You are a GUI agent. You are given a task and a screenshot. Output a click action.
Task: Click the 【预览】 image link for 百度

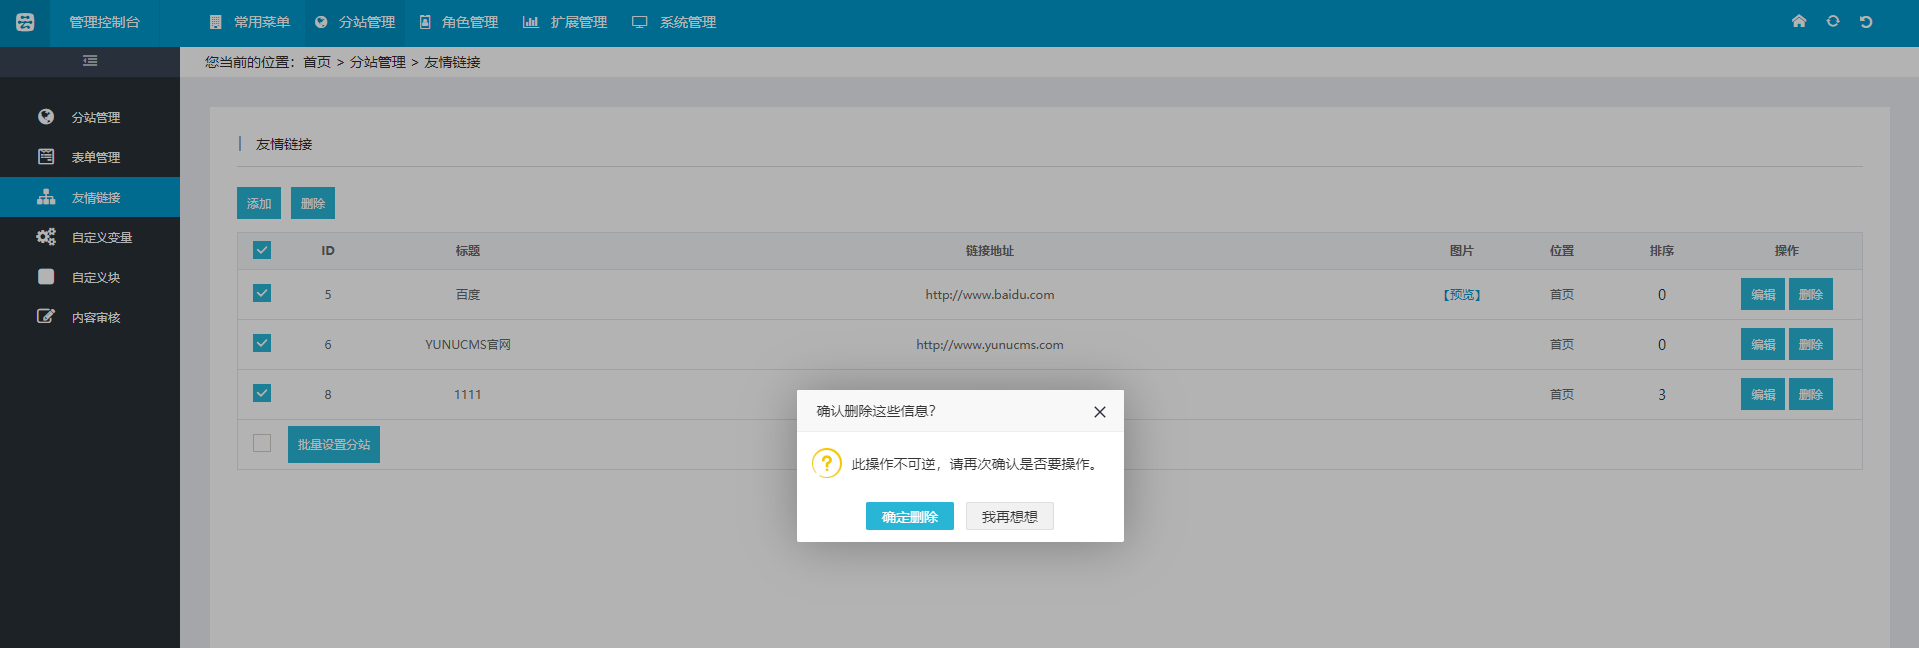pyautogui.click(x=1461, y=295)
